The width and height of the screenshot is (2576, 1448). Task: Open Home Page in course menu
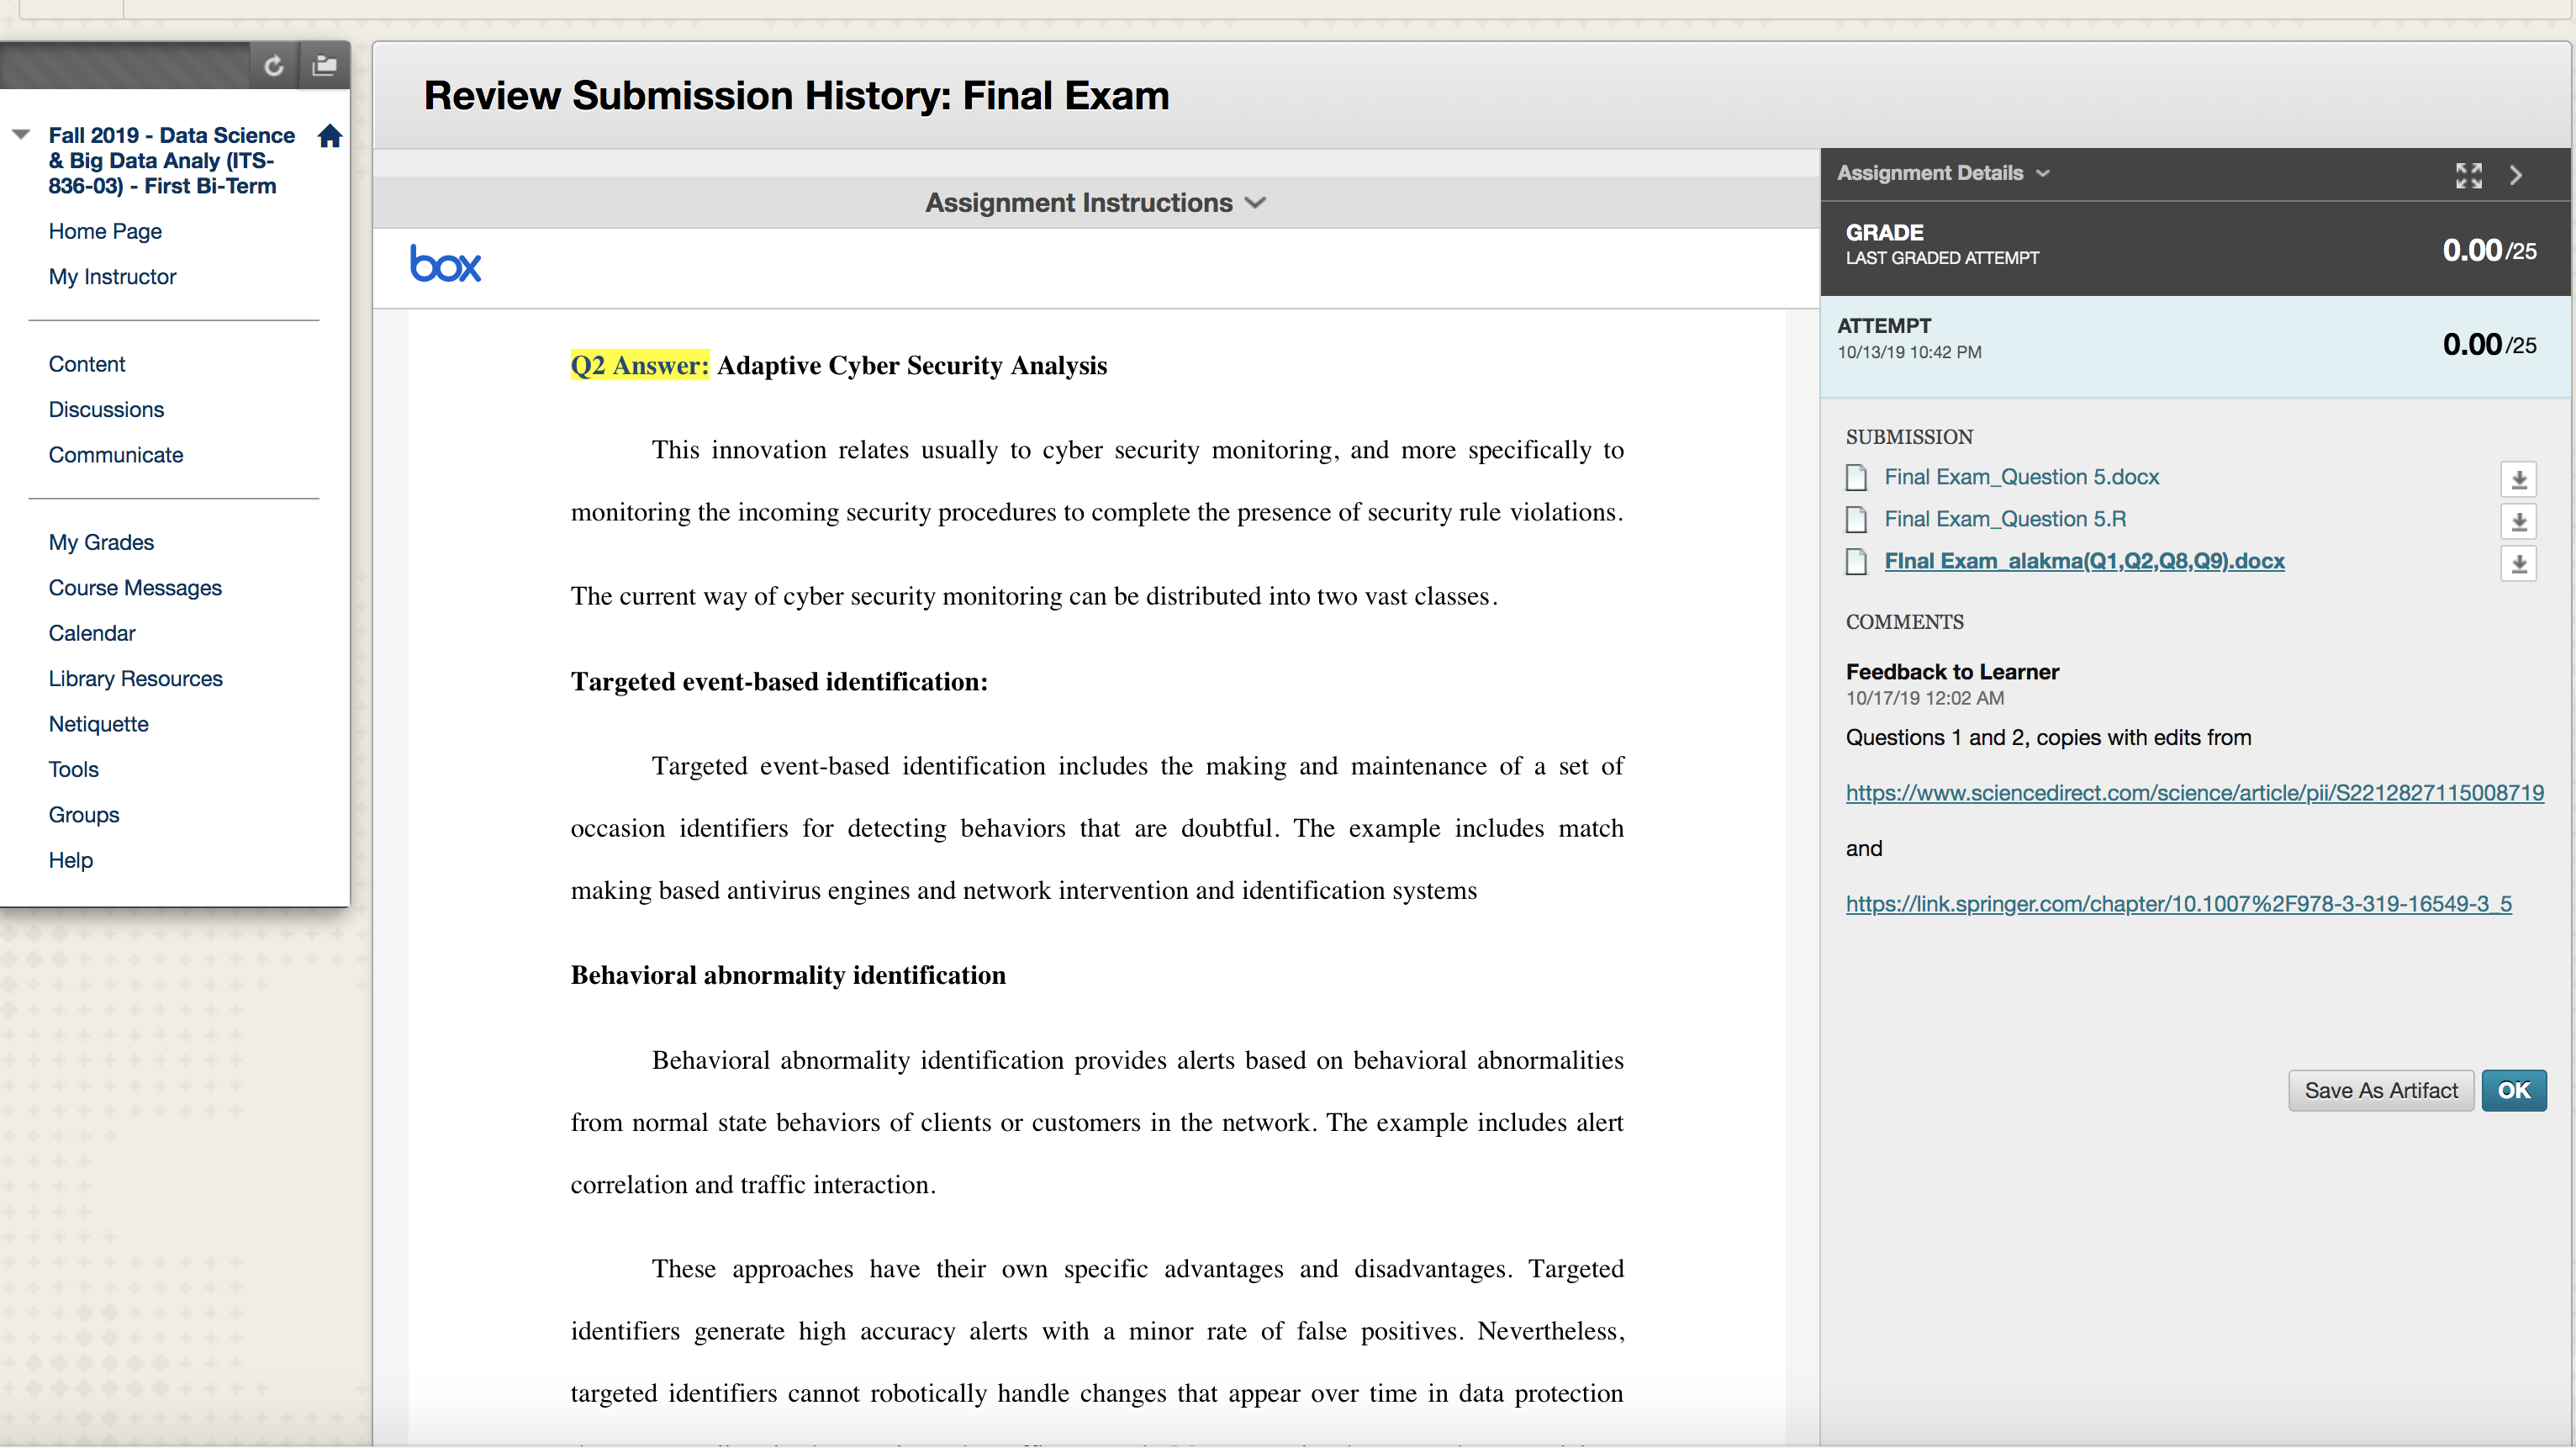(x=105, y=231)
